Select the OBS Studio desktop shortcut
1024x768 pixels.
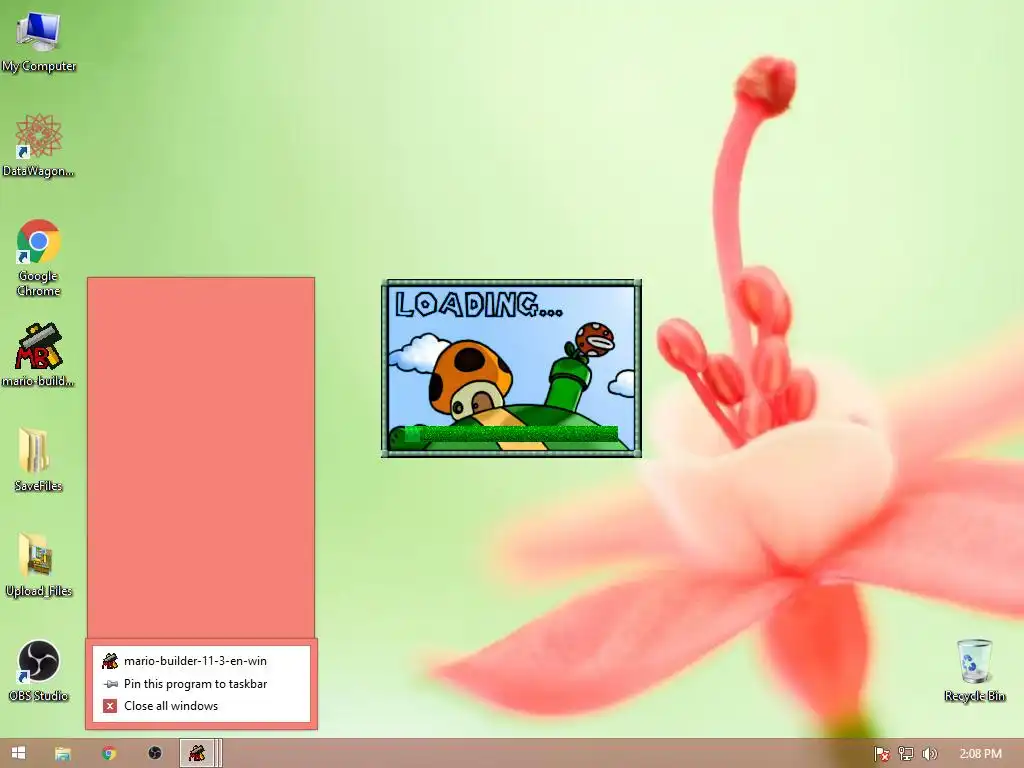(39, 671)
